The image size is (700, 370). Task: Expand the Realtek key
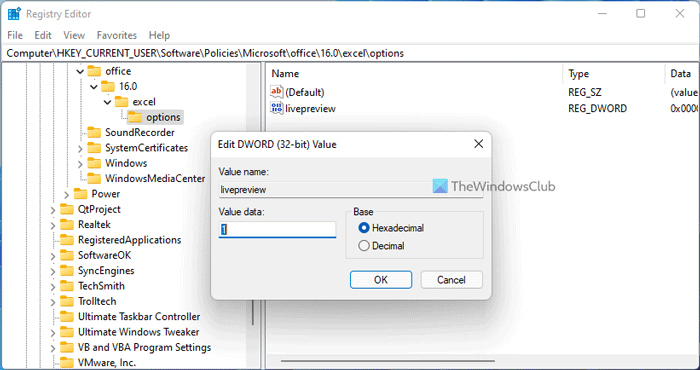click(53, 225)
